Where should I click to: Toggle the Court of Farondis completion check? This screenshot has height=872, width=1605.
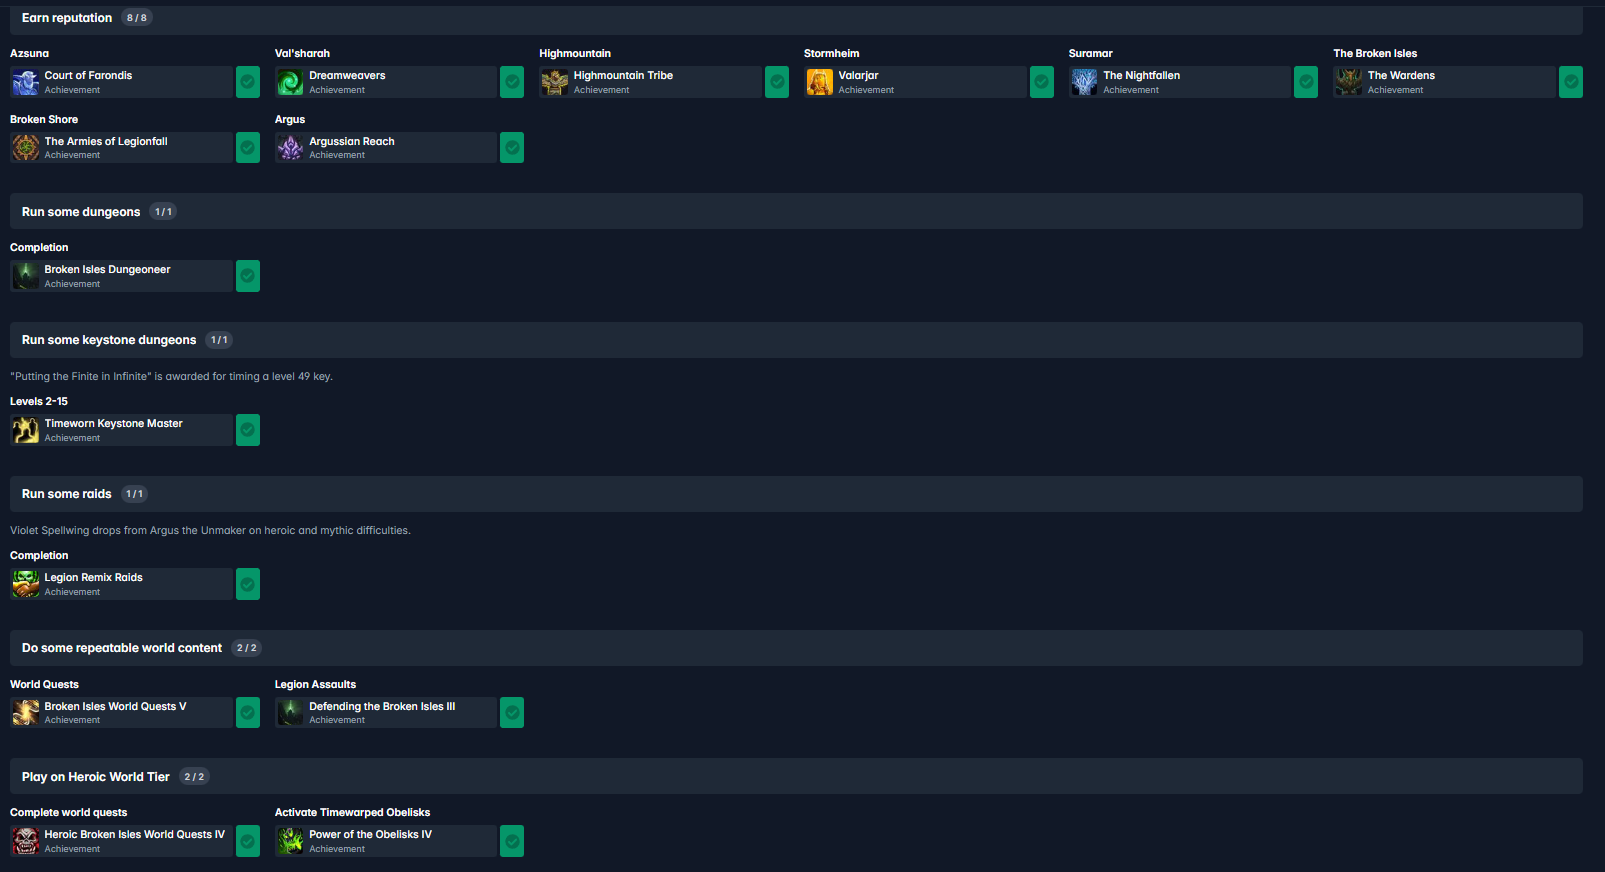tap(248, 82)
